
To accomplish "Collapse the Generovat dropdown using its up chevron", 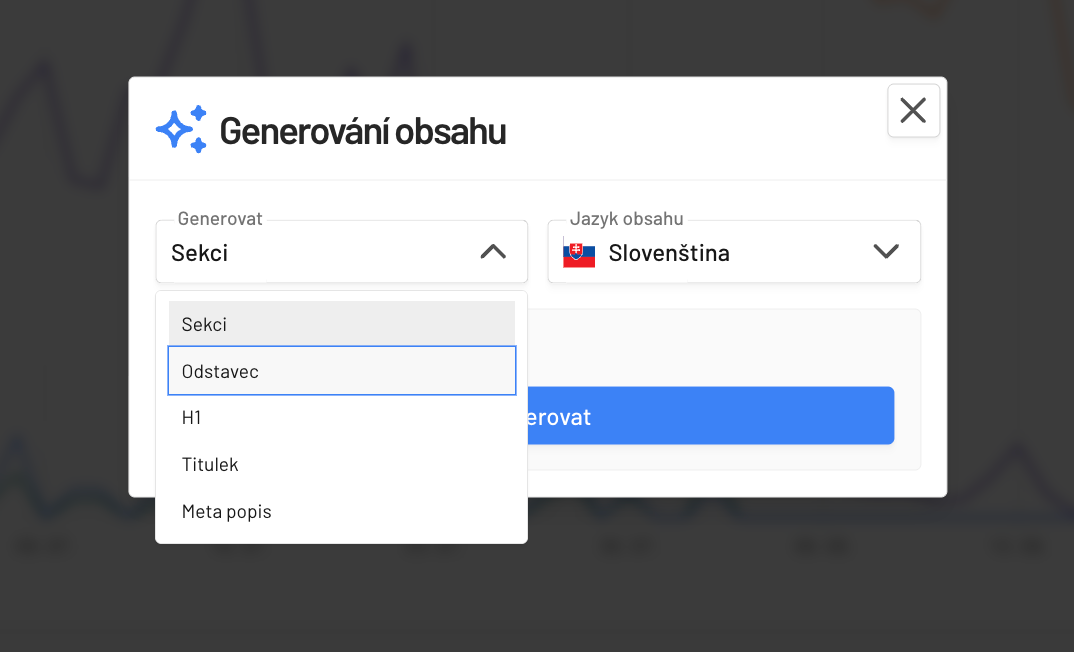I will coord(493,252).
